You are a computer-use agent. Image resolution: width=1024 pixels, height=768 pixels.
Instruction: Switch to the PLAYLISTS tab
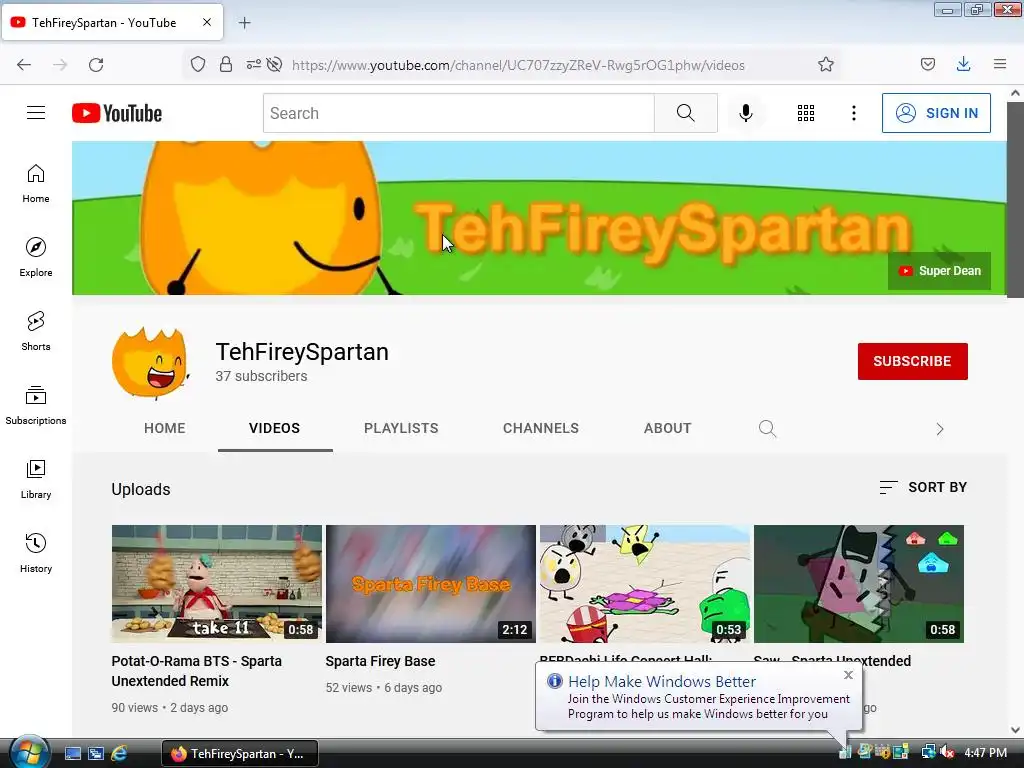coord(401,428)
